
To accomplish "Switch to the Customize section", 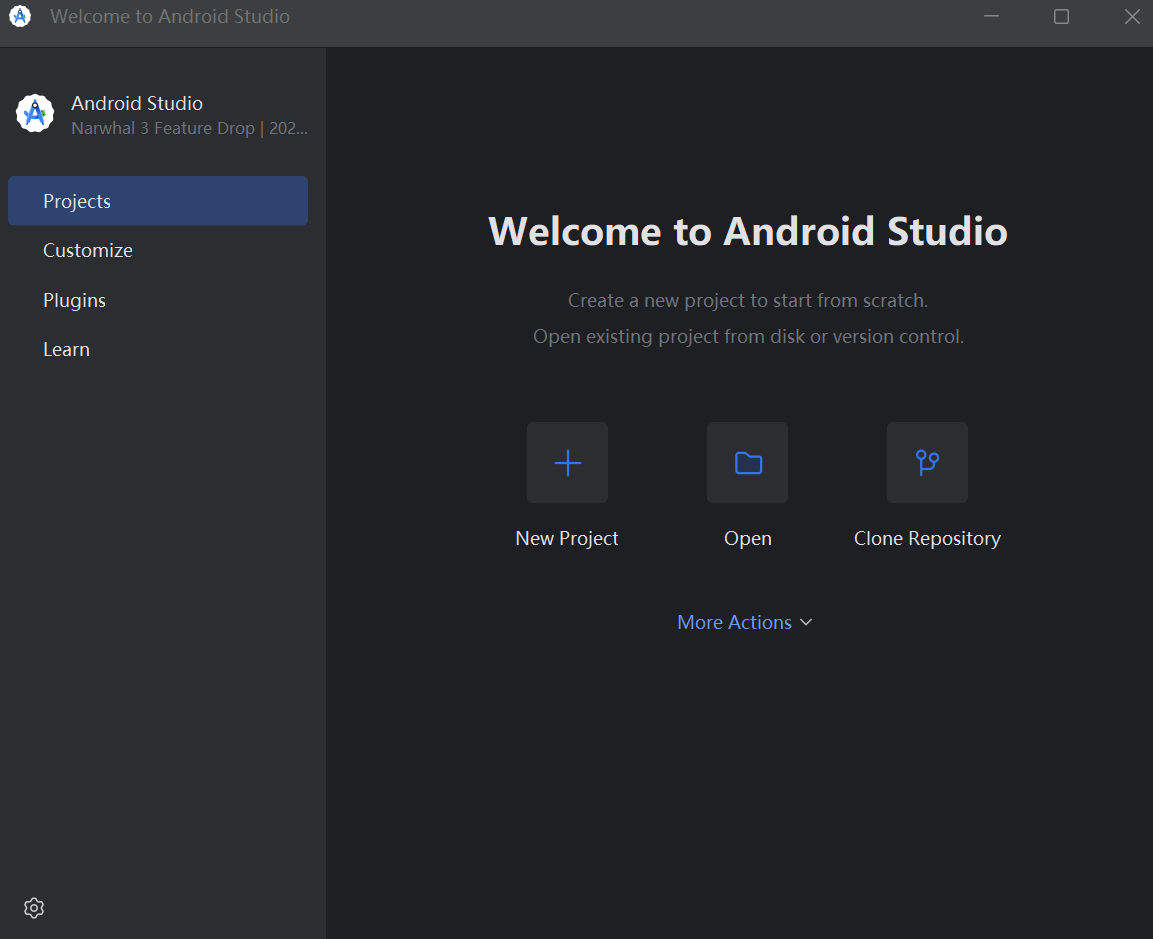I will (x=88, y=250).
